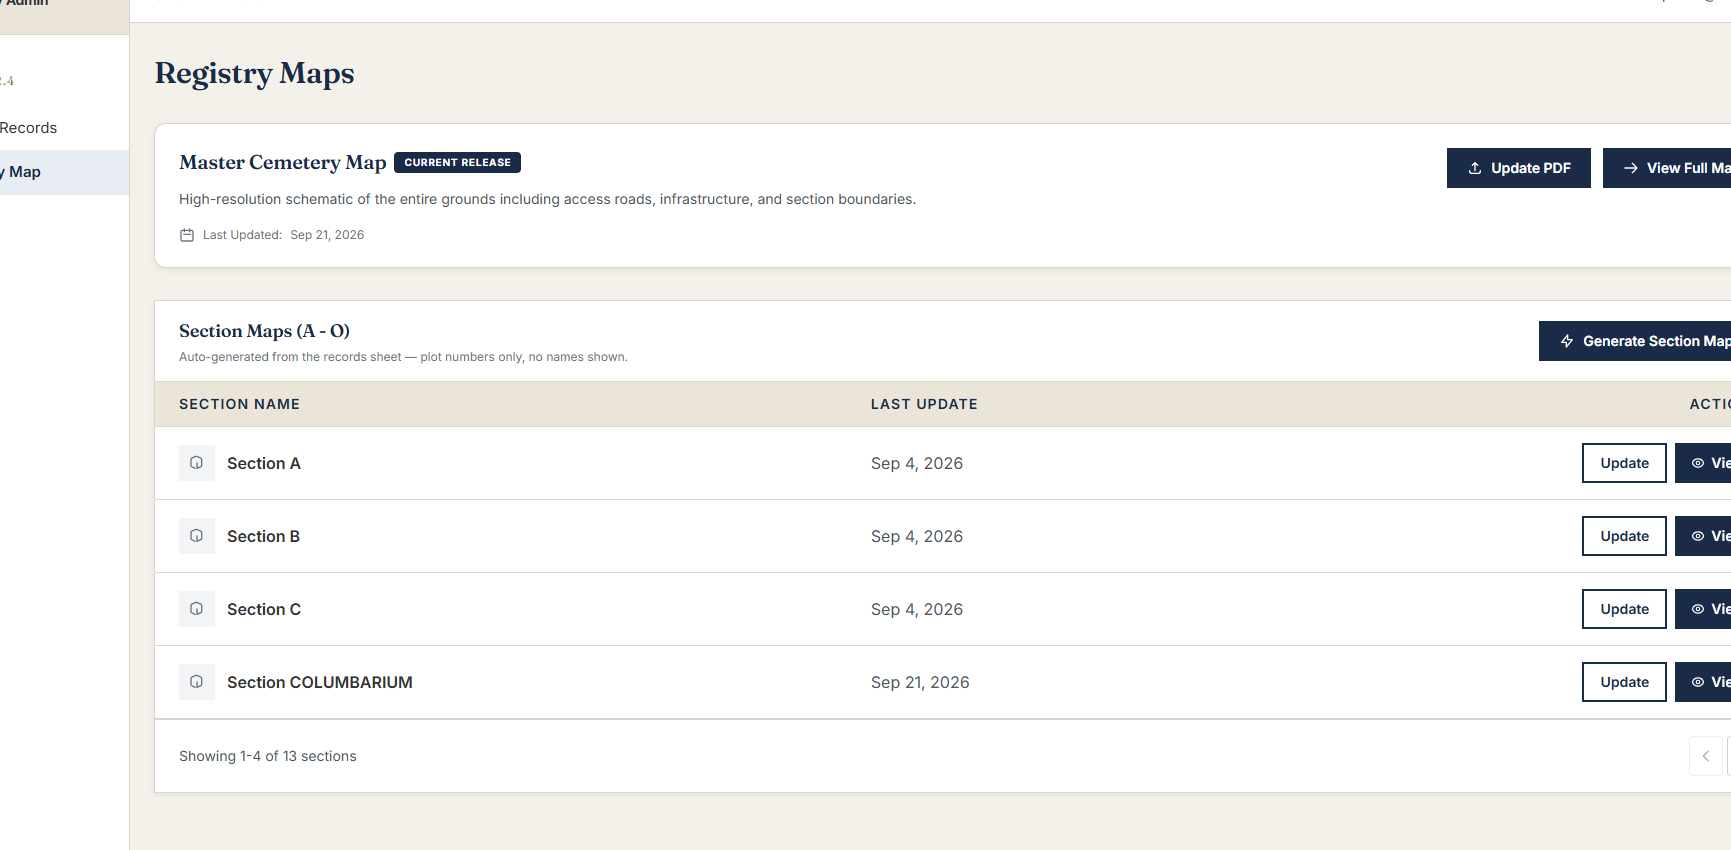Image resolution: width=1731 pixels, height=850 pixels.
Task: Go to previous page of sections
Action: click(x=1706, y=756)
